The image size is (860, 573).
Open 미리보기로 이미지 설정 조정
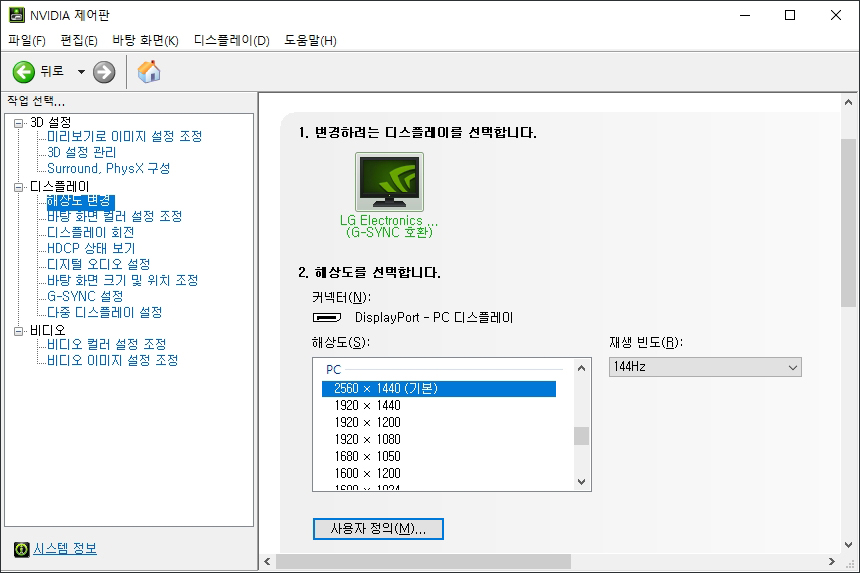pyautogui.click(x=125, y=136)
